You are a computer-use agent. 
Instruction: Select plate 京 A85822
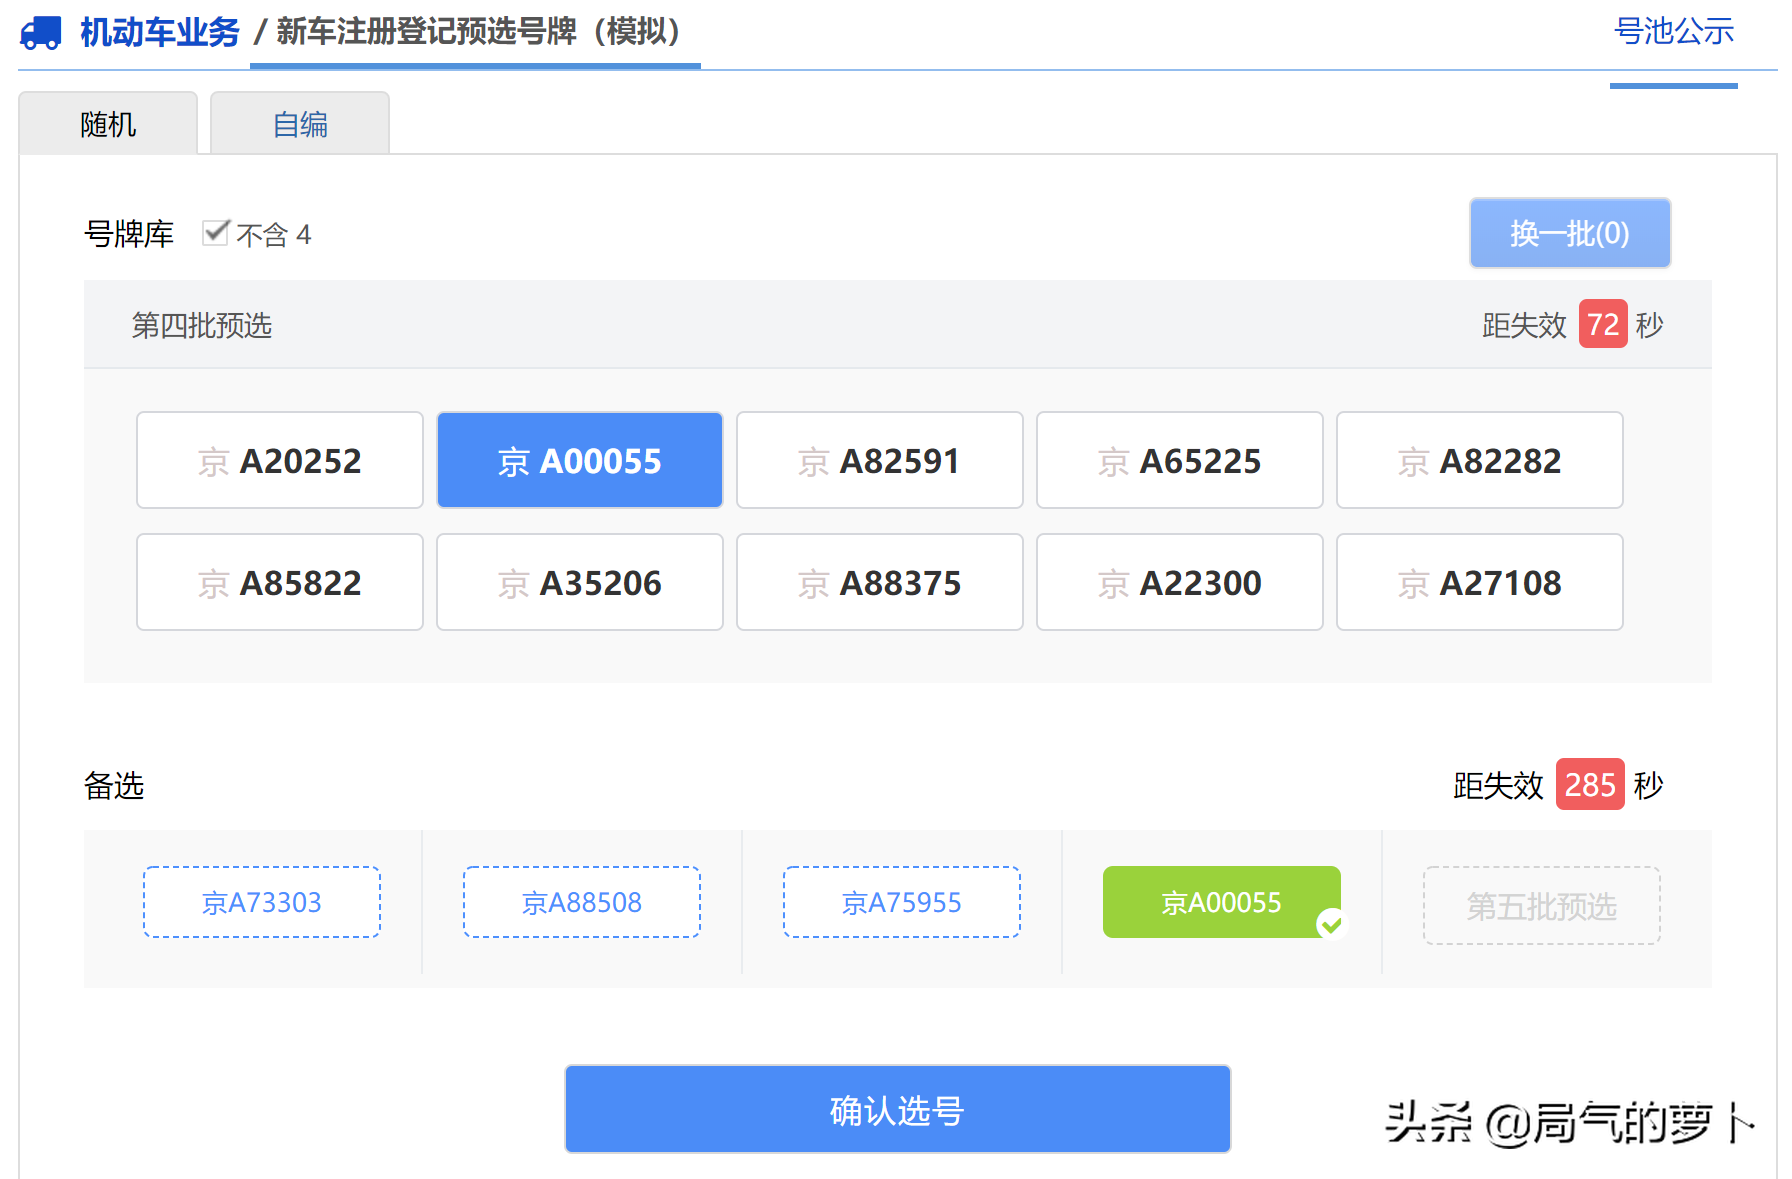coord(280,582)
